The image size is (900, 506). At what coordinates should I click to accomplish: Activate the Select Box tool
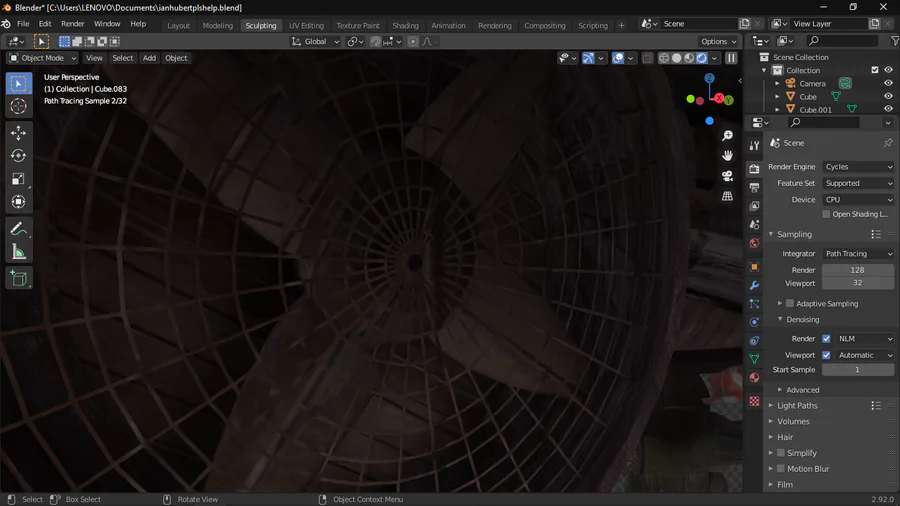[x=18, y=84]
